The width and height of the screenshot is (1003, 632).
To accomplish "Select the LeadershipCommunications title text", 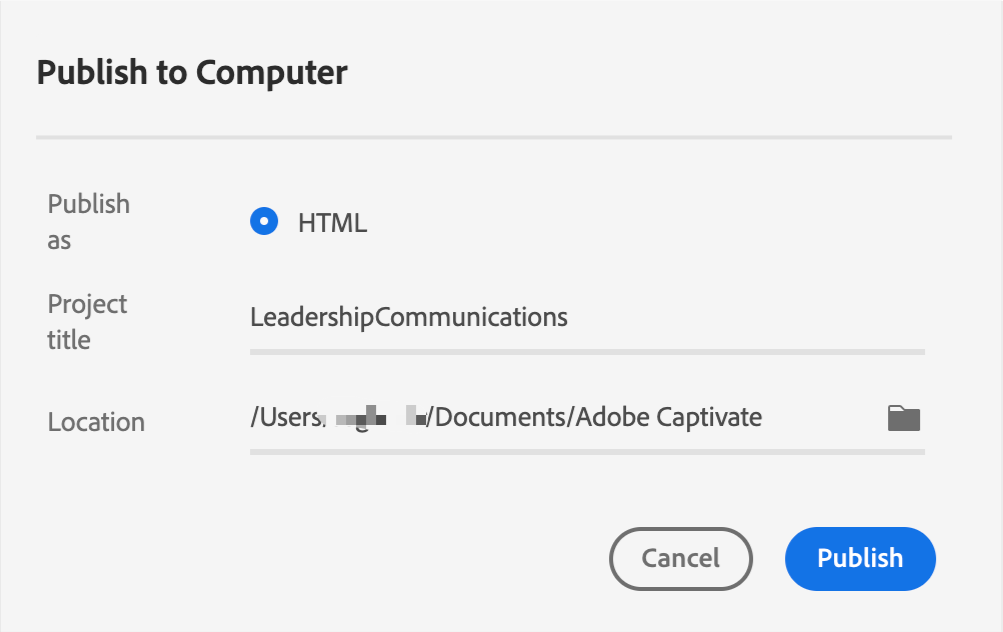I will tap(408, 317).
